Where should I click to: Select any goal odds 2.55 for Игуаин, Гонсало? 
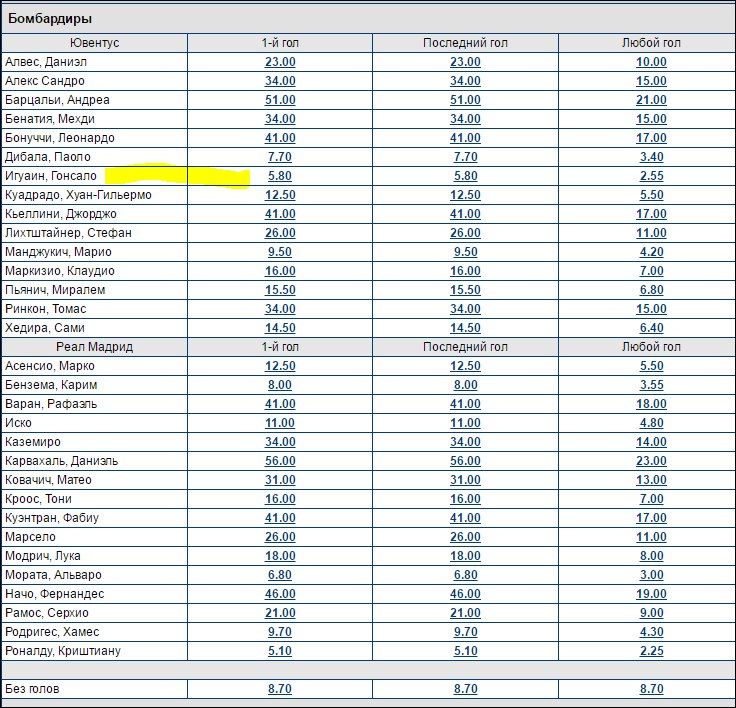pos(652,176)
